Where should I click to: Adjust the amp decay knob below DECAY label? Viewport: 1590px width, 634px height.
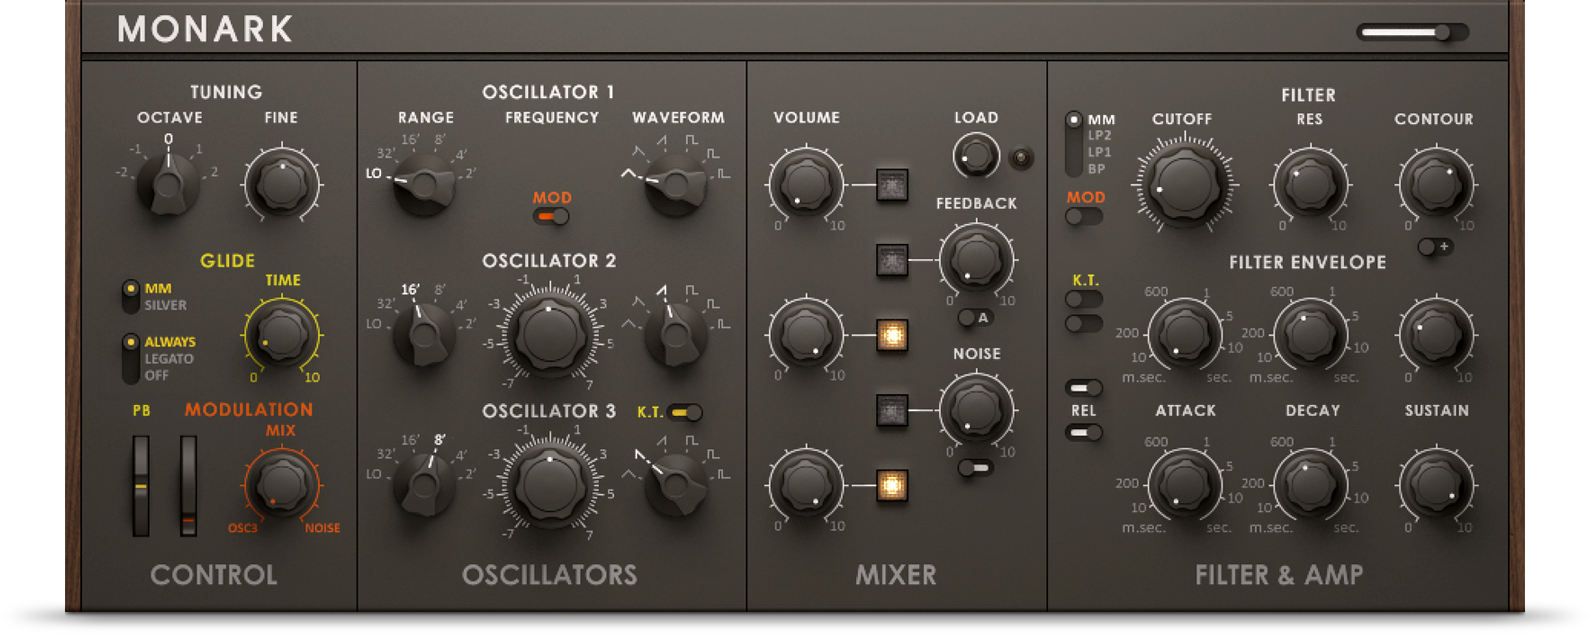point(1310,484)
